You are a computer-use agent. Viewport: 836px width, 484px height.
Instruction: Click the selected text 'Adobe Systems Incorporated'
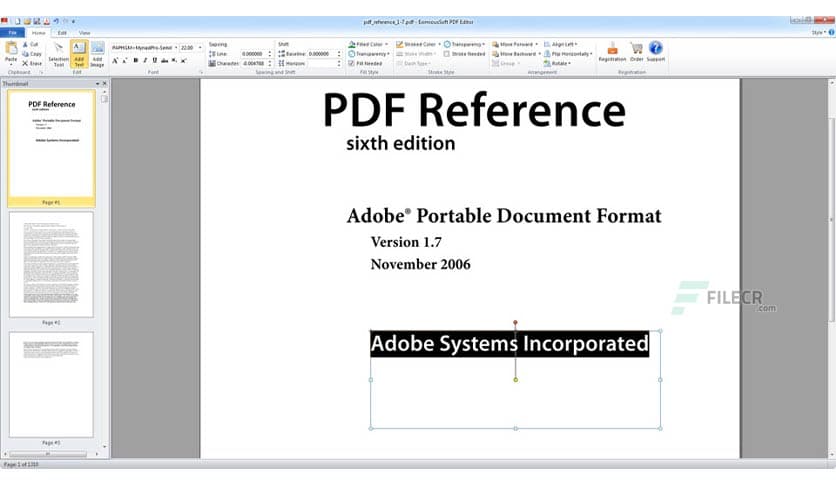pos(510,344)
